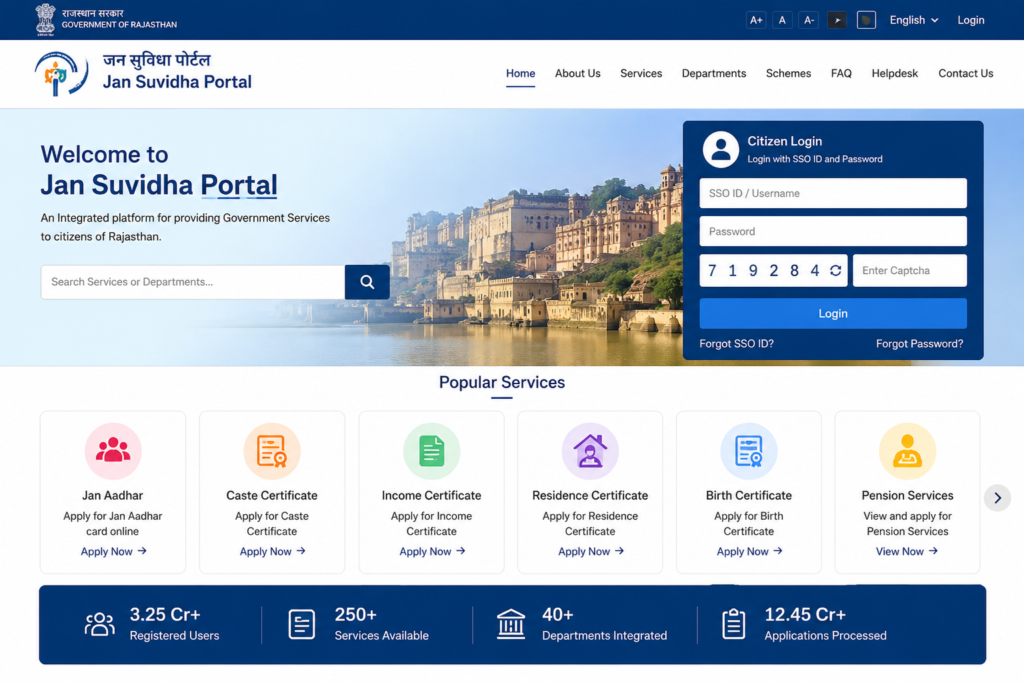Go to the Home menu tab
Image resolution: width=1024 pixels, height=683 pixels.
click(x=520, y=73)
